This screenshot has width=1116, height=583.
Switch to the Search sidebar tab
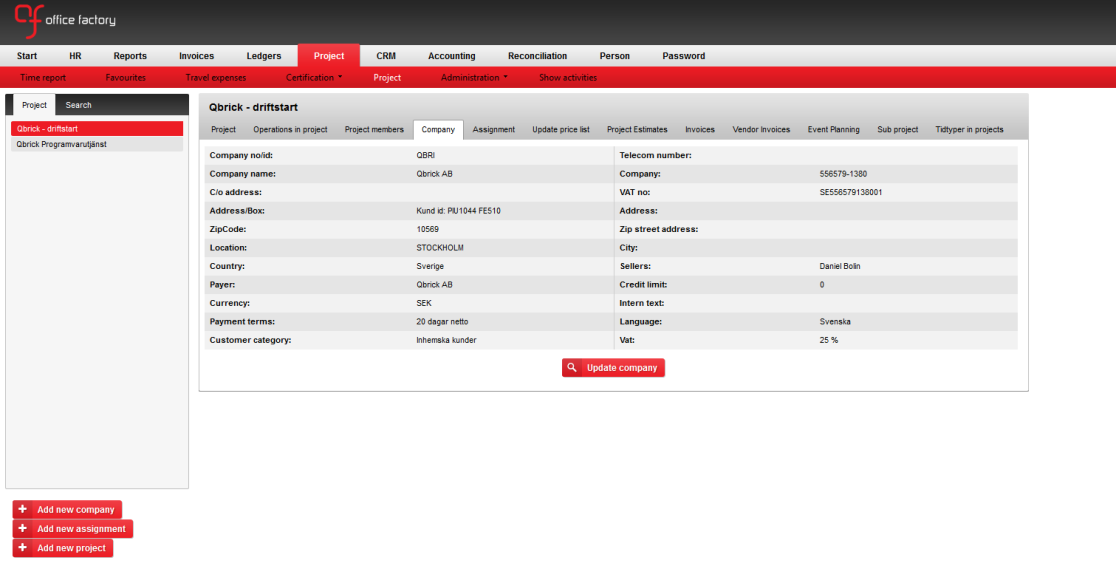coord(78,105)
